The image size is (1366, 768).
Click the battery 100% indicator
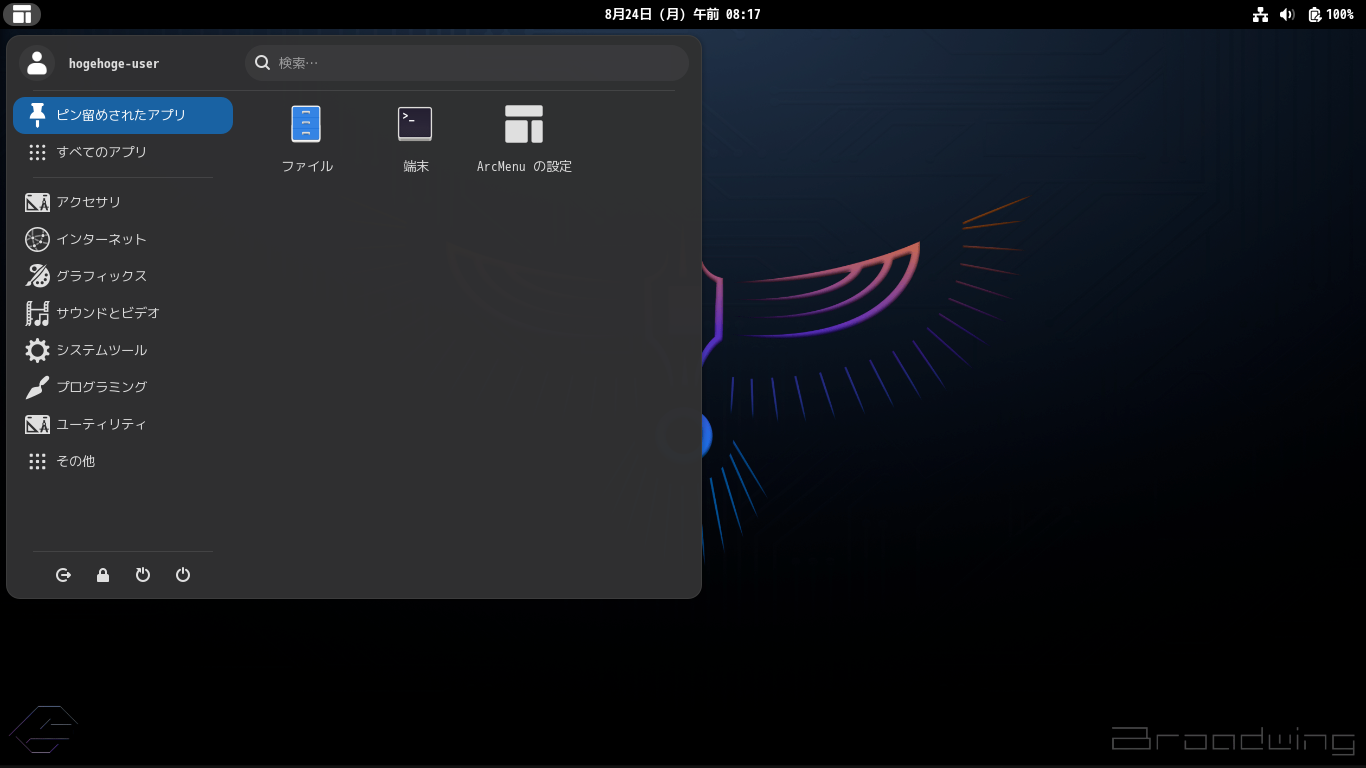[x=1331, y=14]
